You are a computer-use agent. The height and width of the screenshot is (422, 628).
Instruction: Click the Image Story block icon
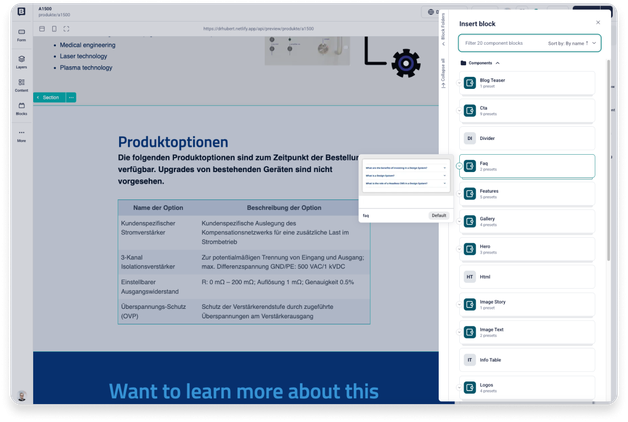pos(469,304)
